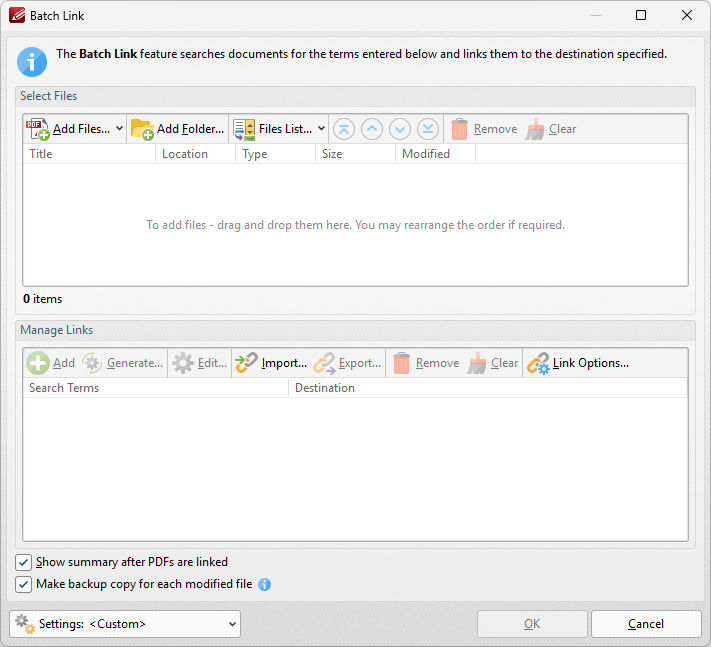The image size is (711, 647).
Task: Click the move-to-top arrow icon
Action: click(x=344, y=129)
